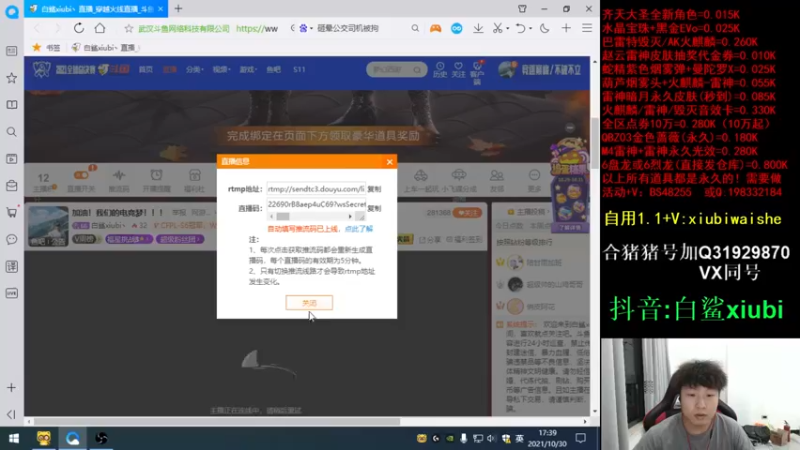Click the orange 关注 follow button

[467, 213]
